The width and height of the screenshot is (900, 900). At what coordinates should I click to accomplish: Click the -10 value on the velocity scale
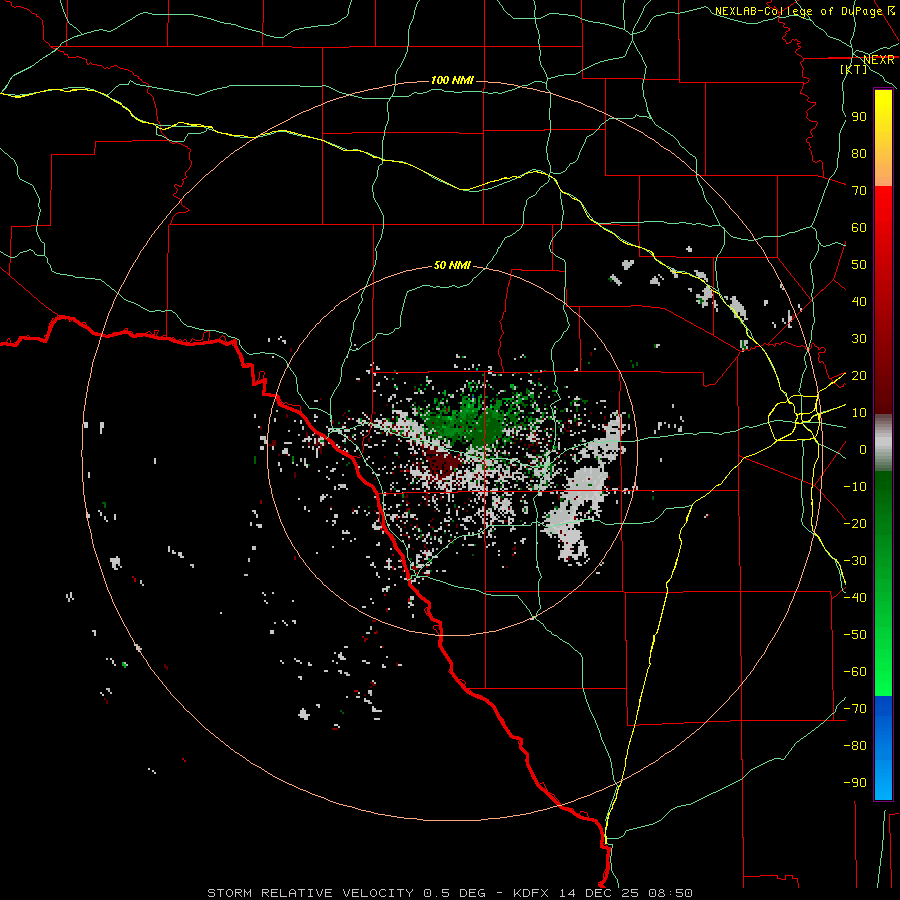[855, 487]
